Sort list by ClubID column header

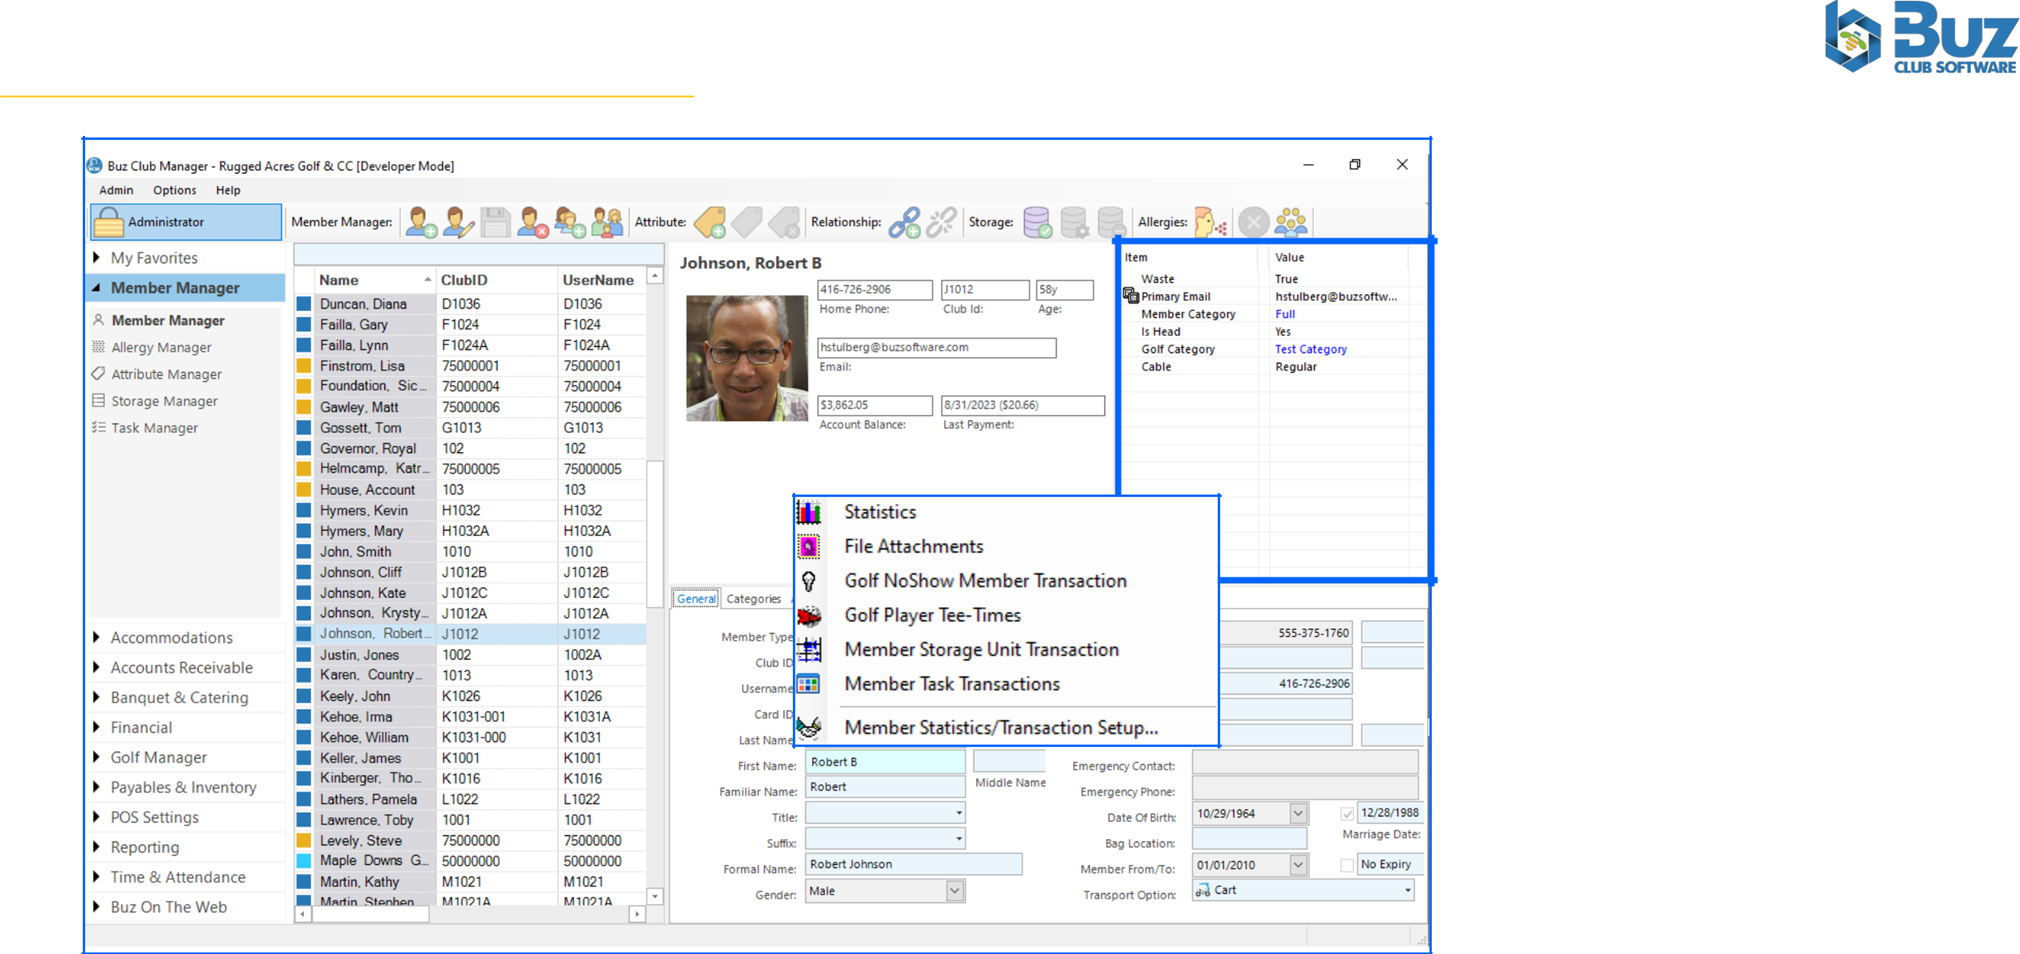pos(495,280)
